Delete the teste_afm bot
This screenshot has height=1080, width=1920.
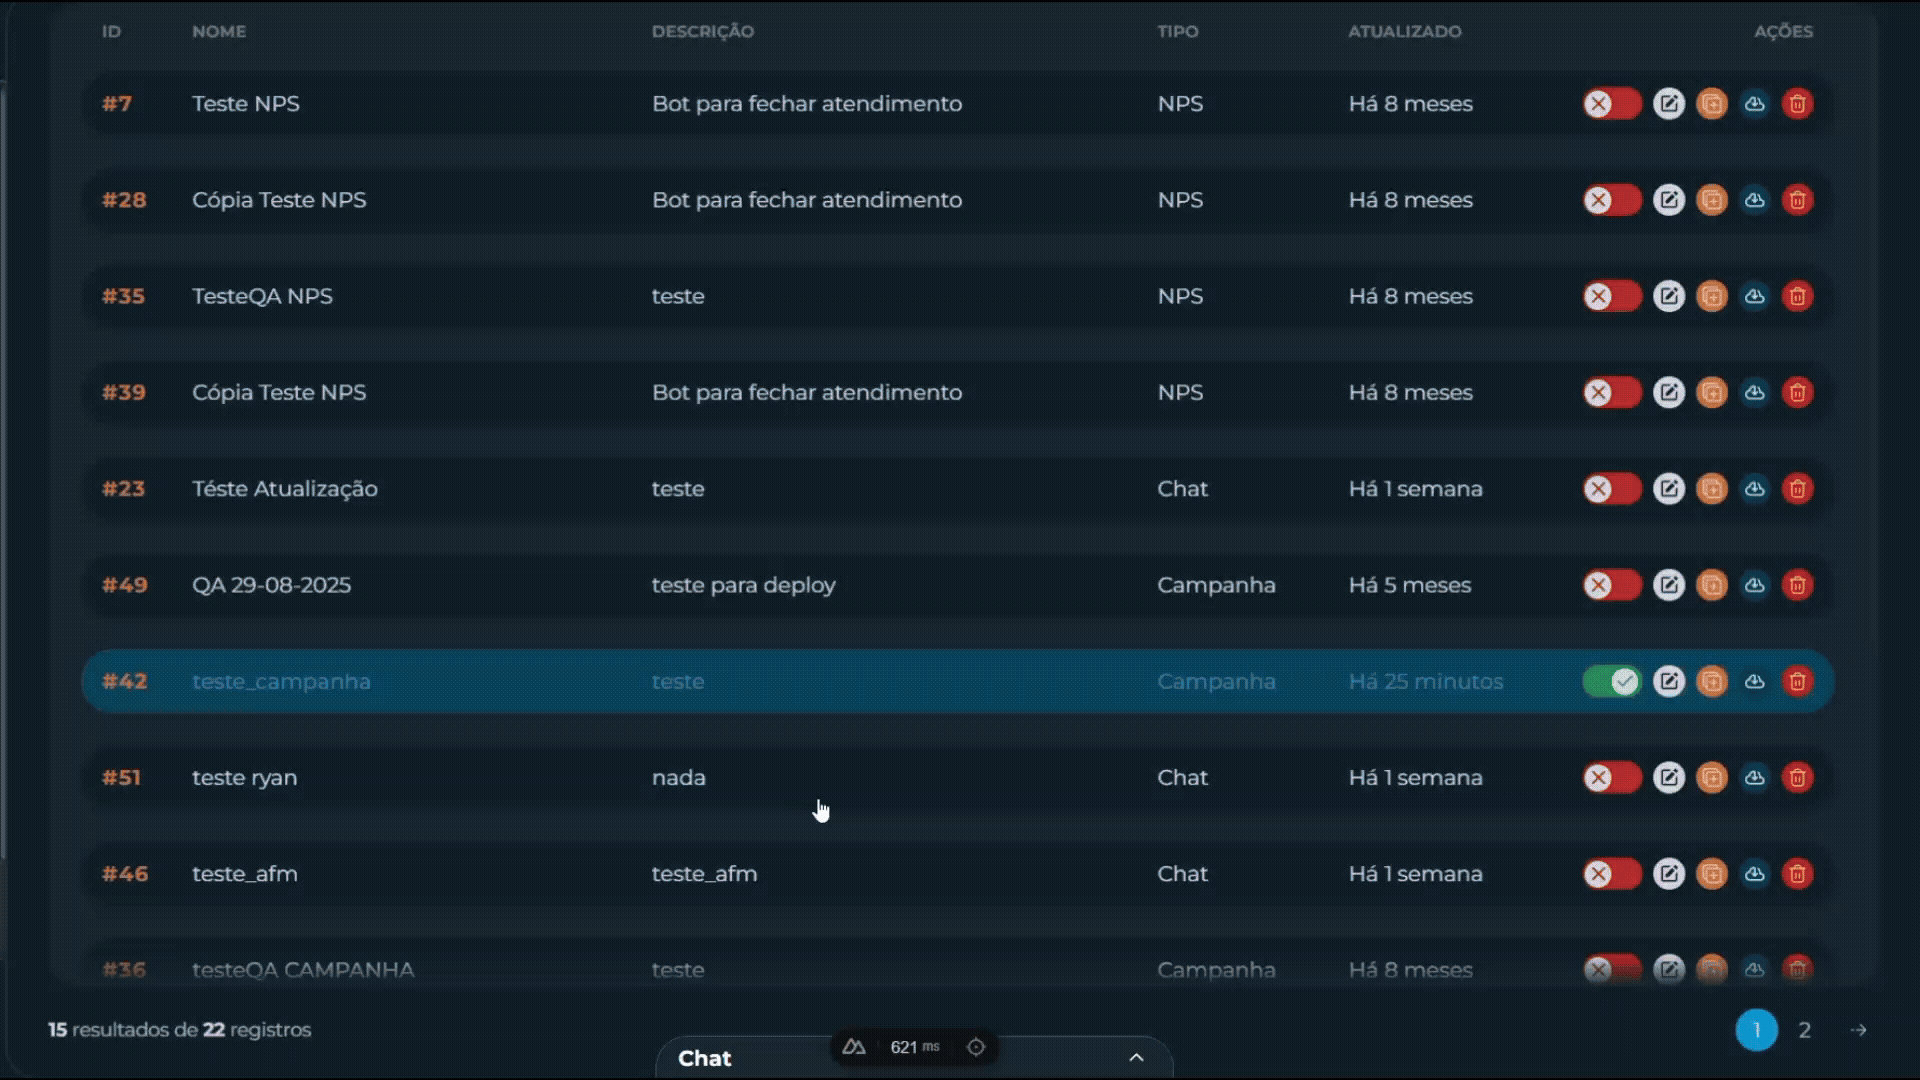click(x=1798, y=874)
